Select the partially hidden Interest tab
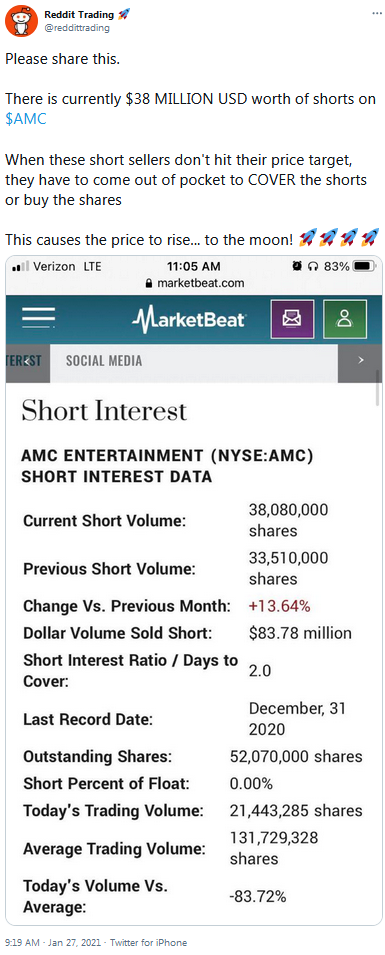Viewport: 385px width, 955px height. pyautogui.click(x=24, y=361)
